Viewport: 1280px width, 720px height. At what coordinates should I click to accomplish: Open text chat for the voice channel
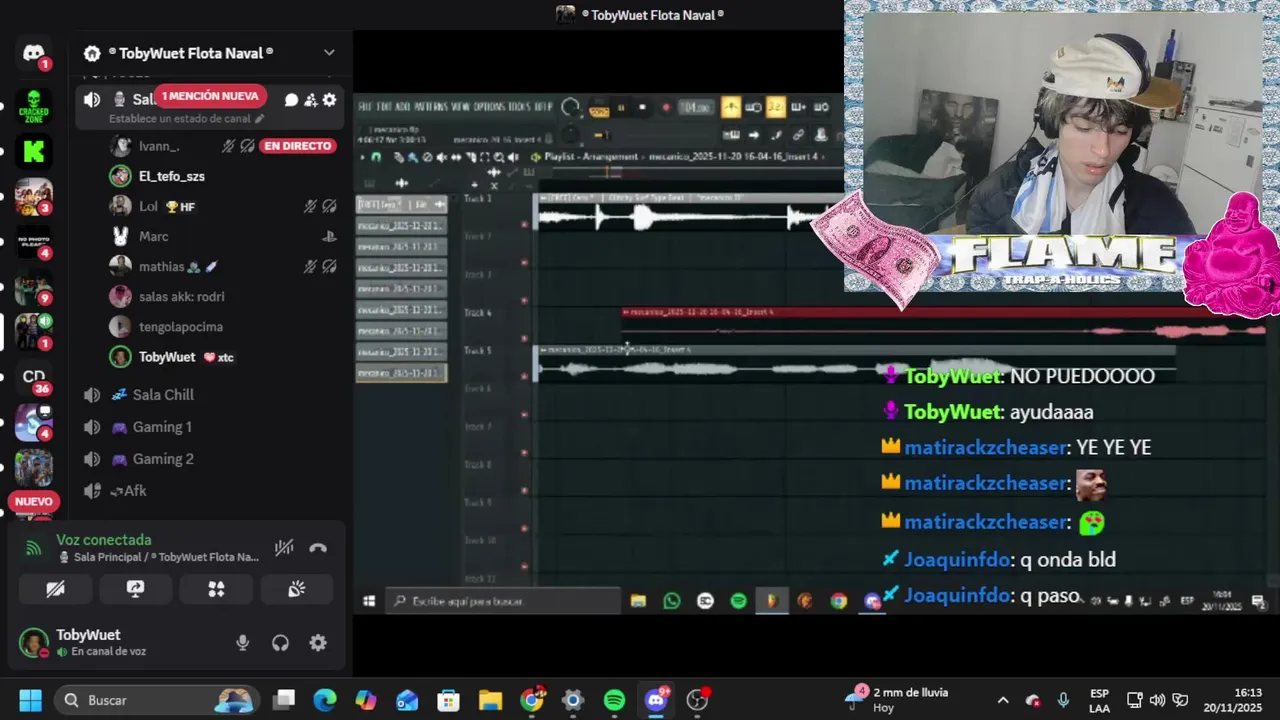(291, 100)
